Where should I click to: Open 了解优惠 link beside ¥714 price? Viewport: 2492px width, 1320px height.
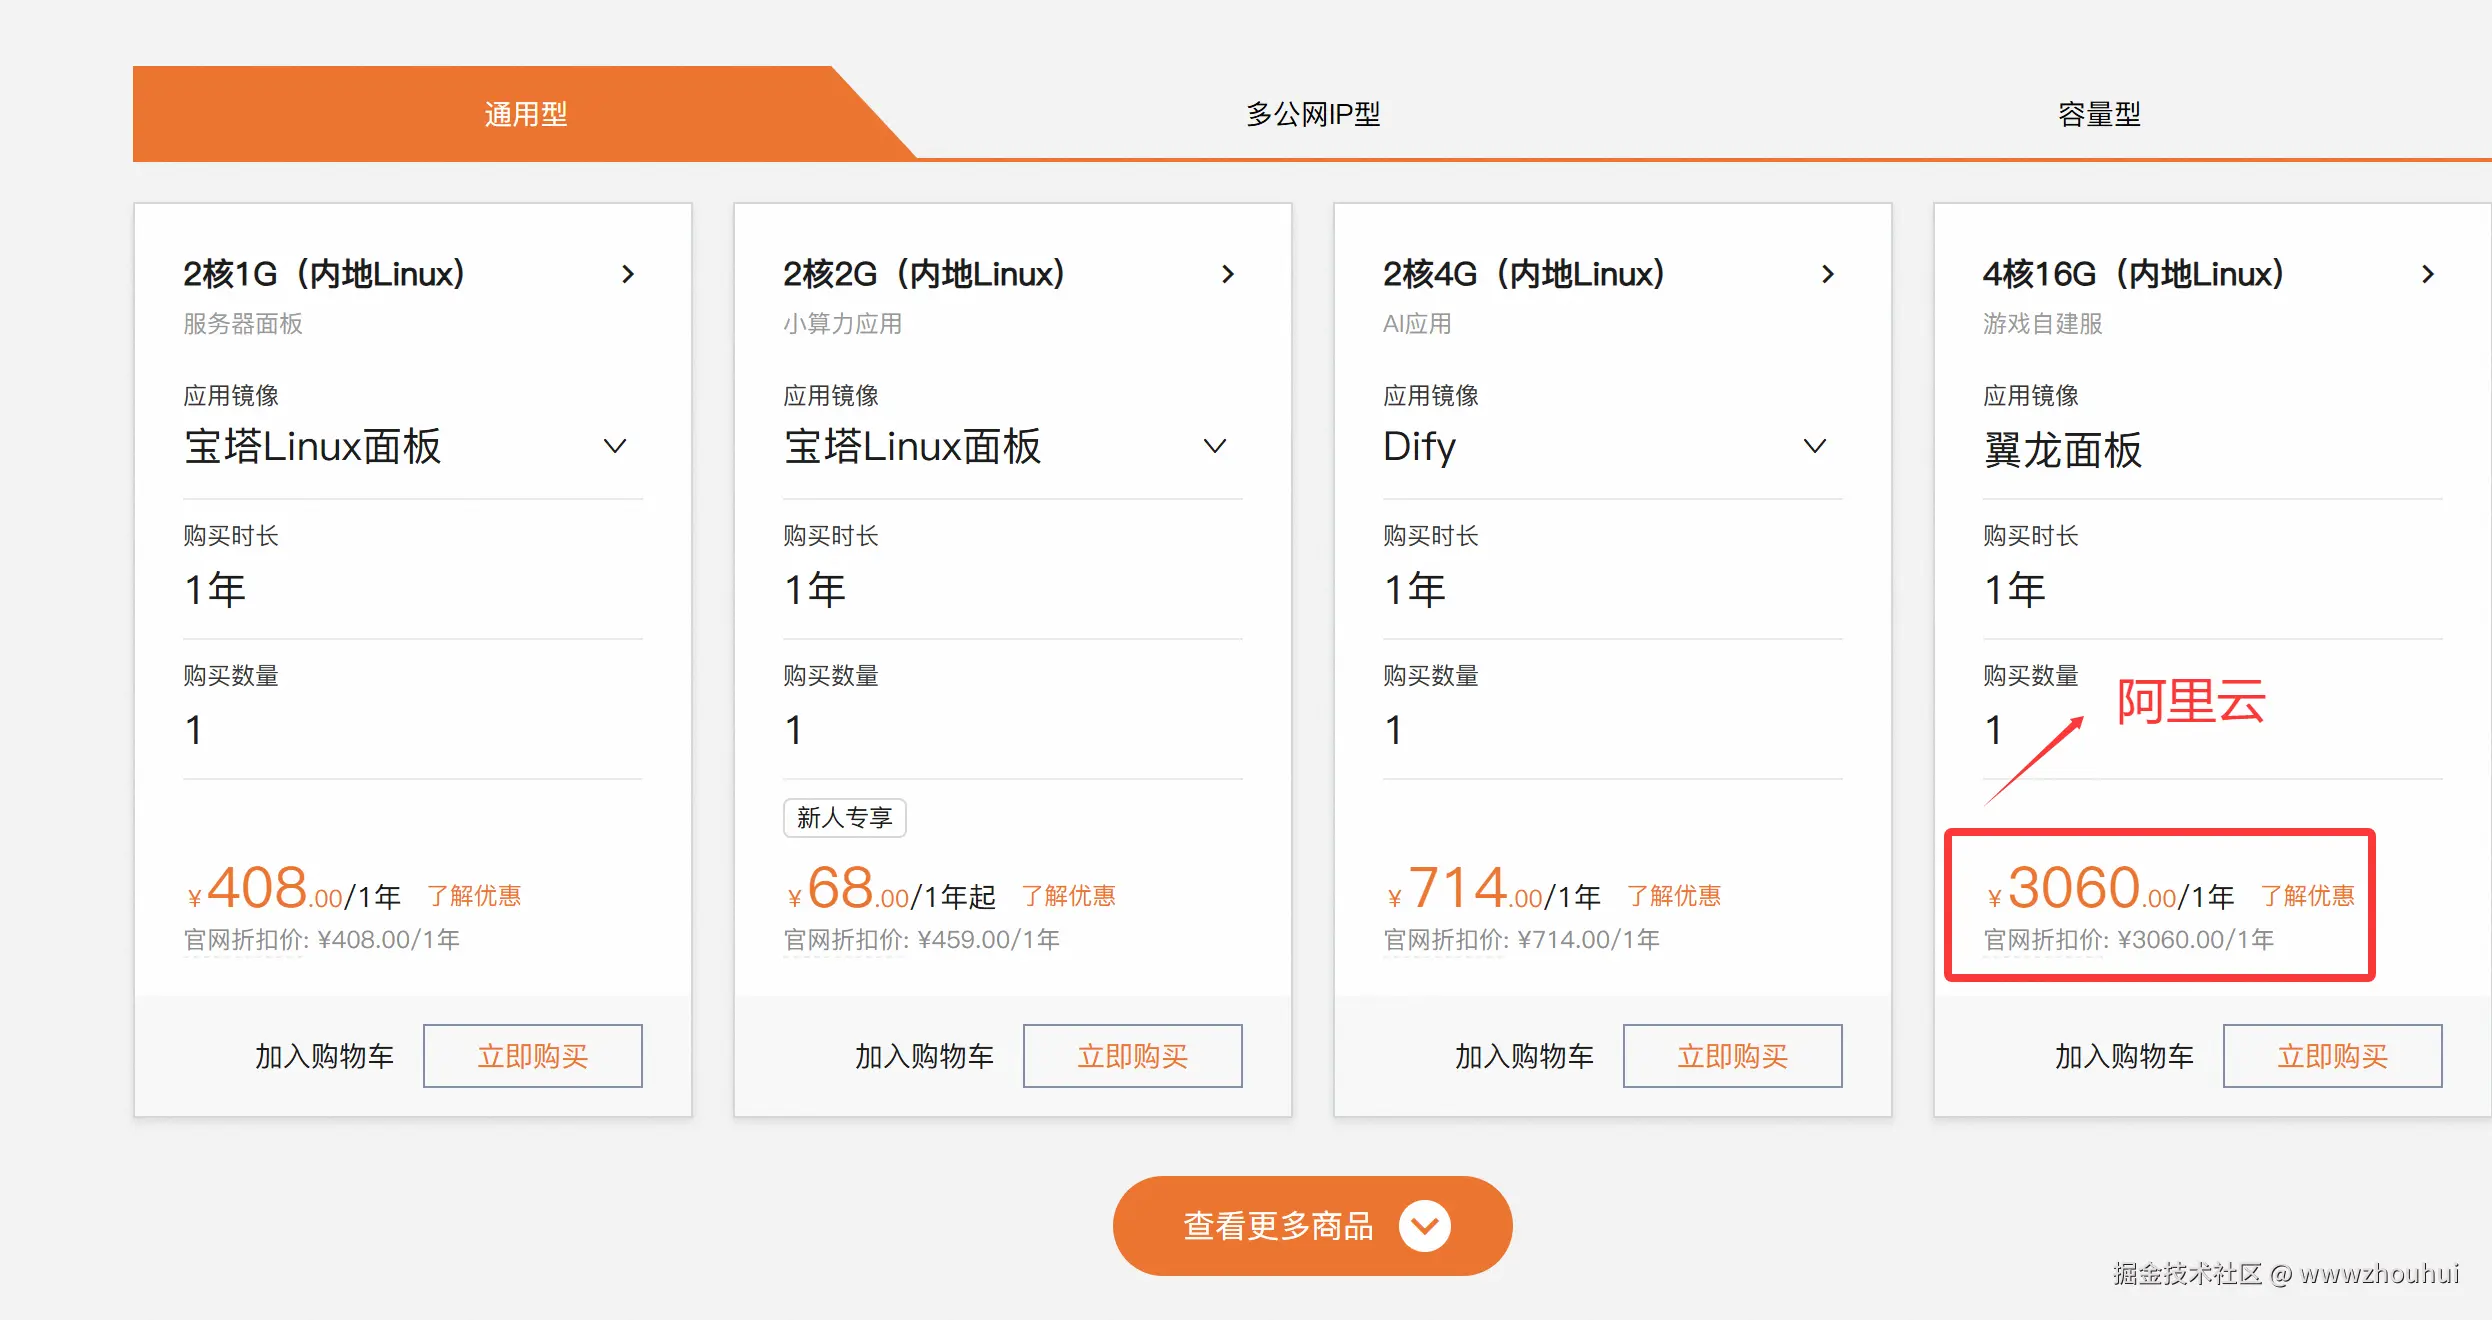pos(1674,896)
